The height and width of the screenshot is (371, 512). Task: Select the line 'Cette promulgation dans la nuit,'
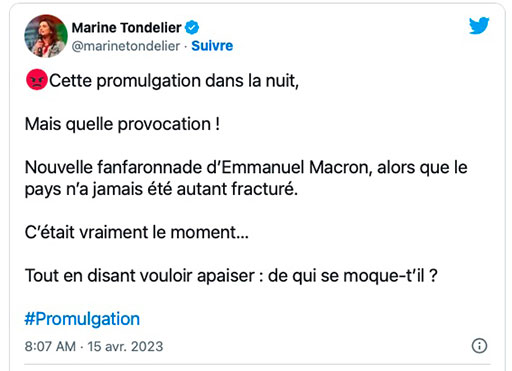tap(174, 81)
